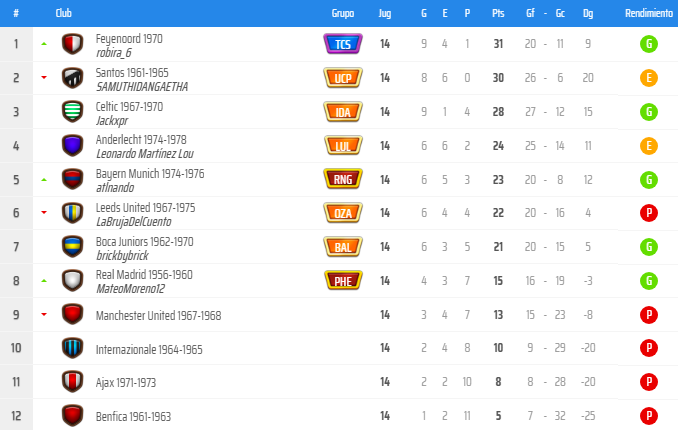Click the RNG group badge for Bayern Munich
The width and height of the screenshot is (678, 430).
[343, 179]
